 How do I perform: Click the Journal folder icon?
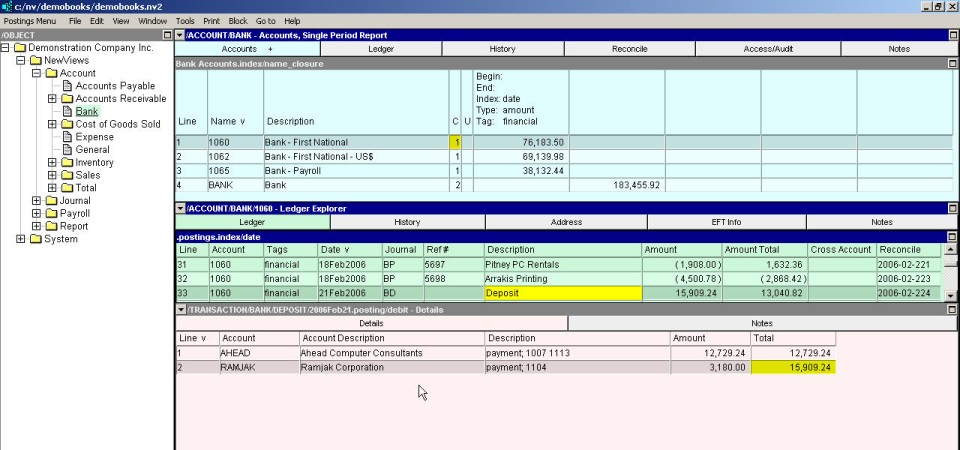click(51, 201)
